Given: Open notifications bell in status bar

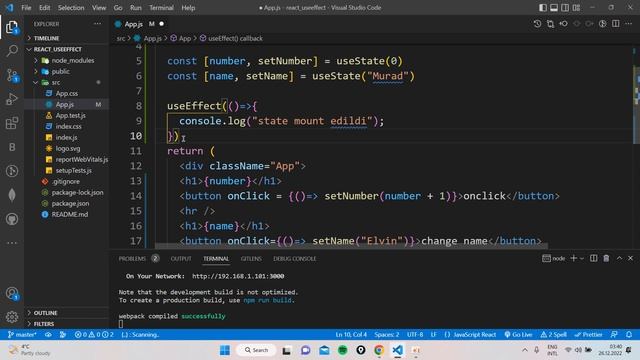Looking at the screenshot, I should [x=629, y=335].
